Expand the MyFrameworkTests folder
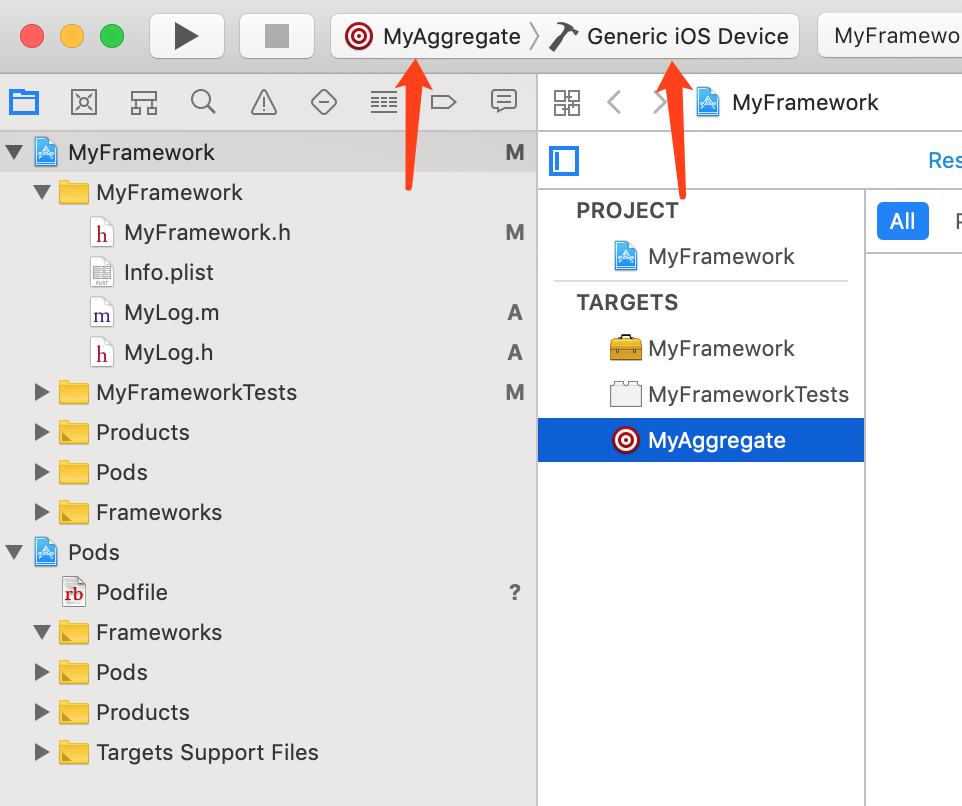This screenshot has height=806, width=962. tap(41, 392)
